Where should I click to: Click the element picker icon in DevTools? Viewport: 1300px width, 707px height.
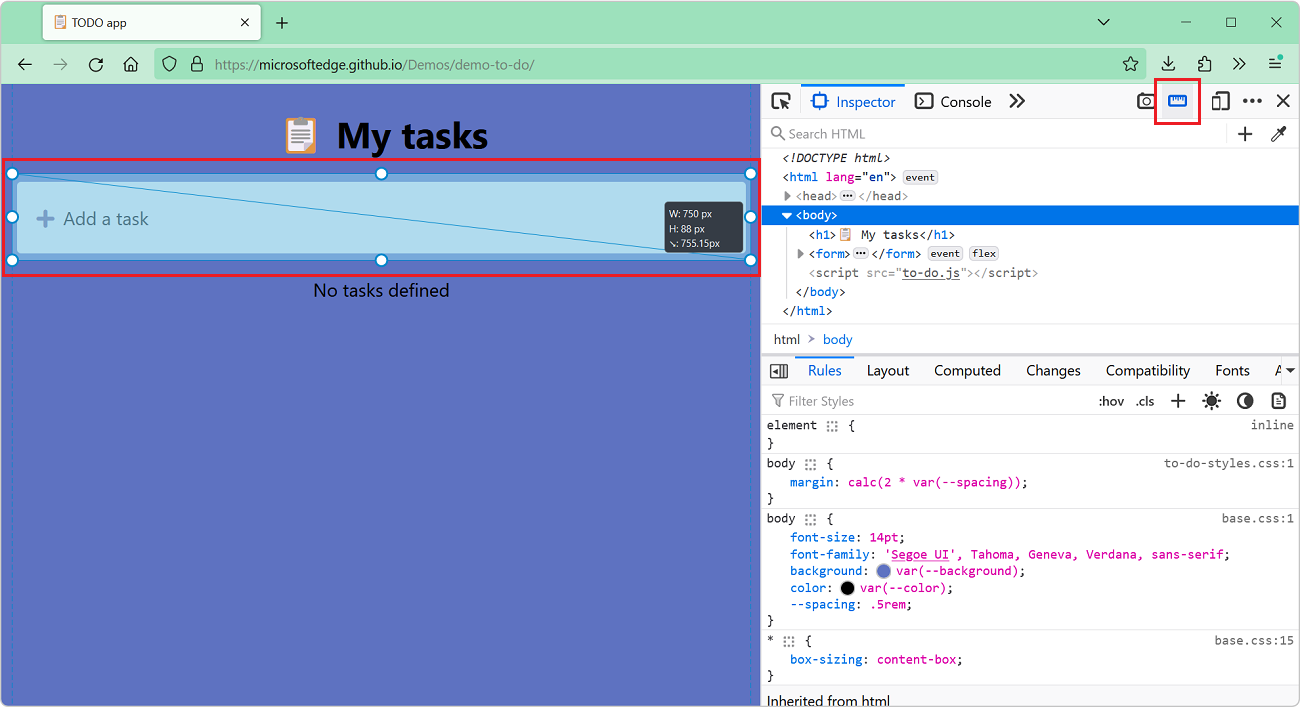(782, 101)
